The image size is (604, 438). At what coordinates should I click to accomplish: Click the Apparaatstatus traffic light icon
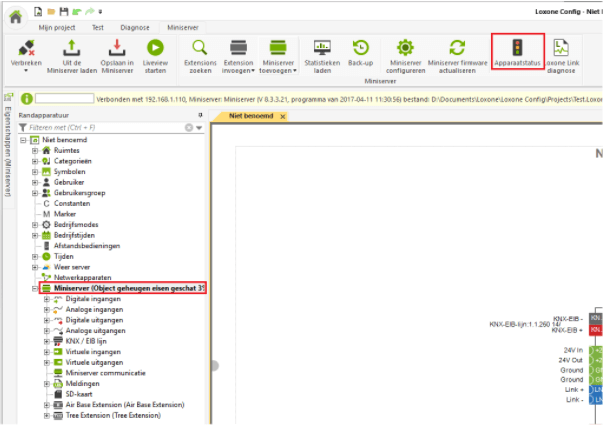coord(518,49)
